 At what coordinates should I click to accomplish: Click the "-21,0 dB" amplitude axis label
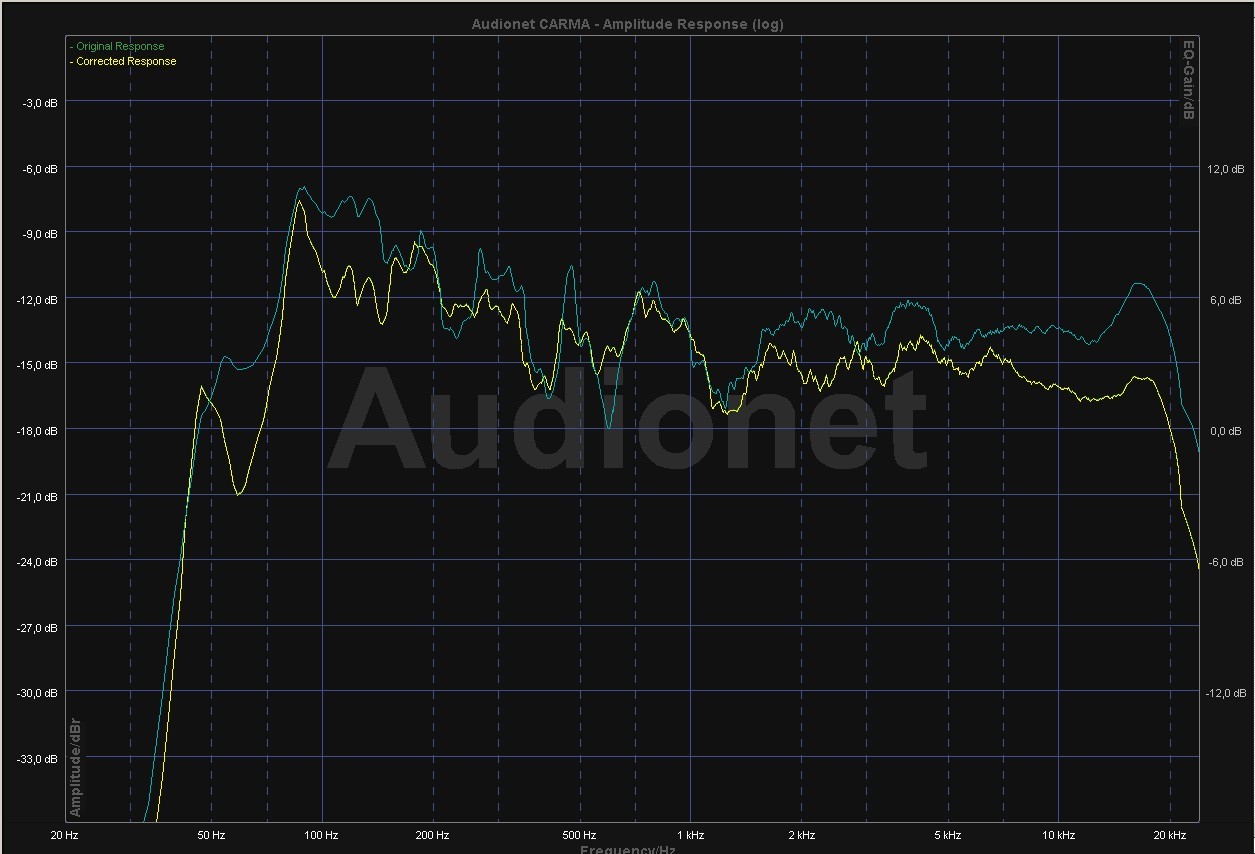(39, 496)
